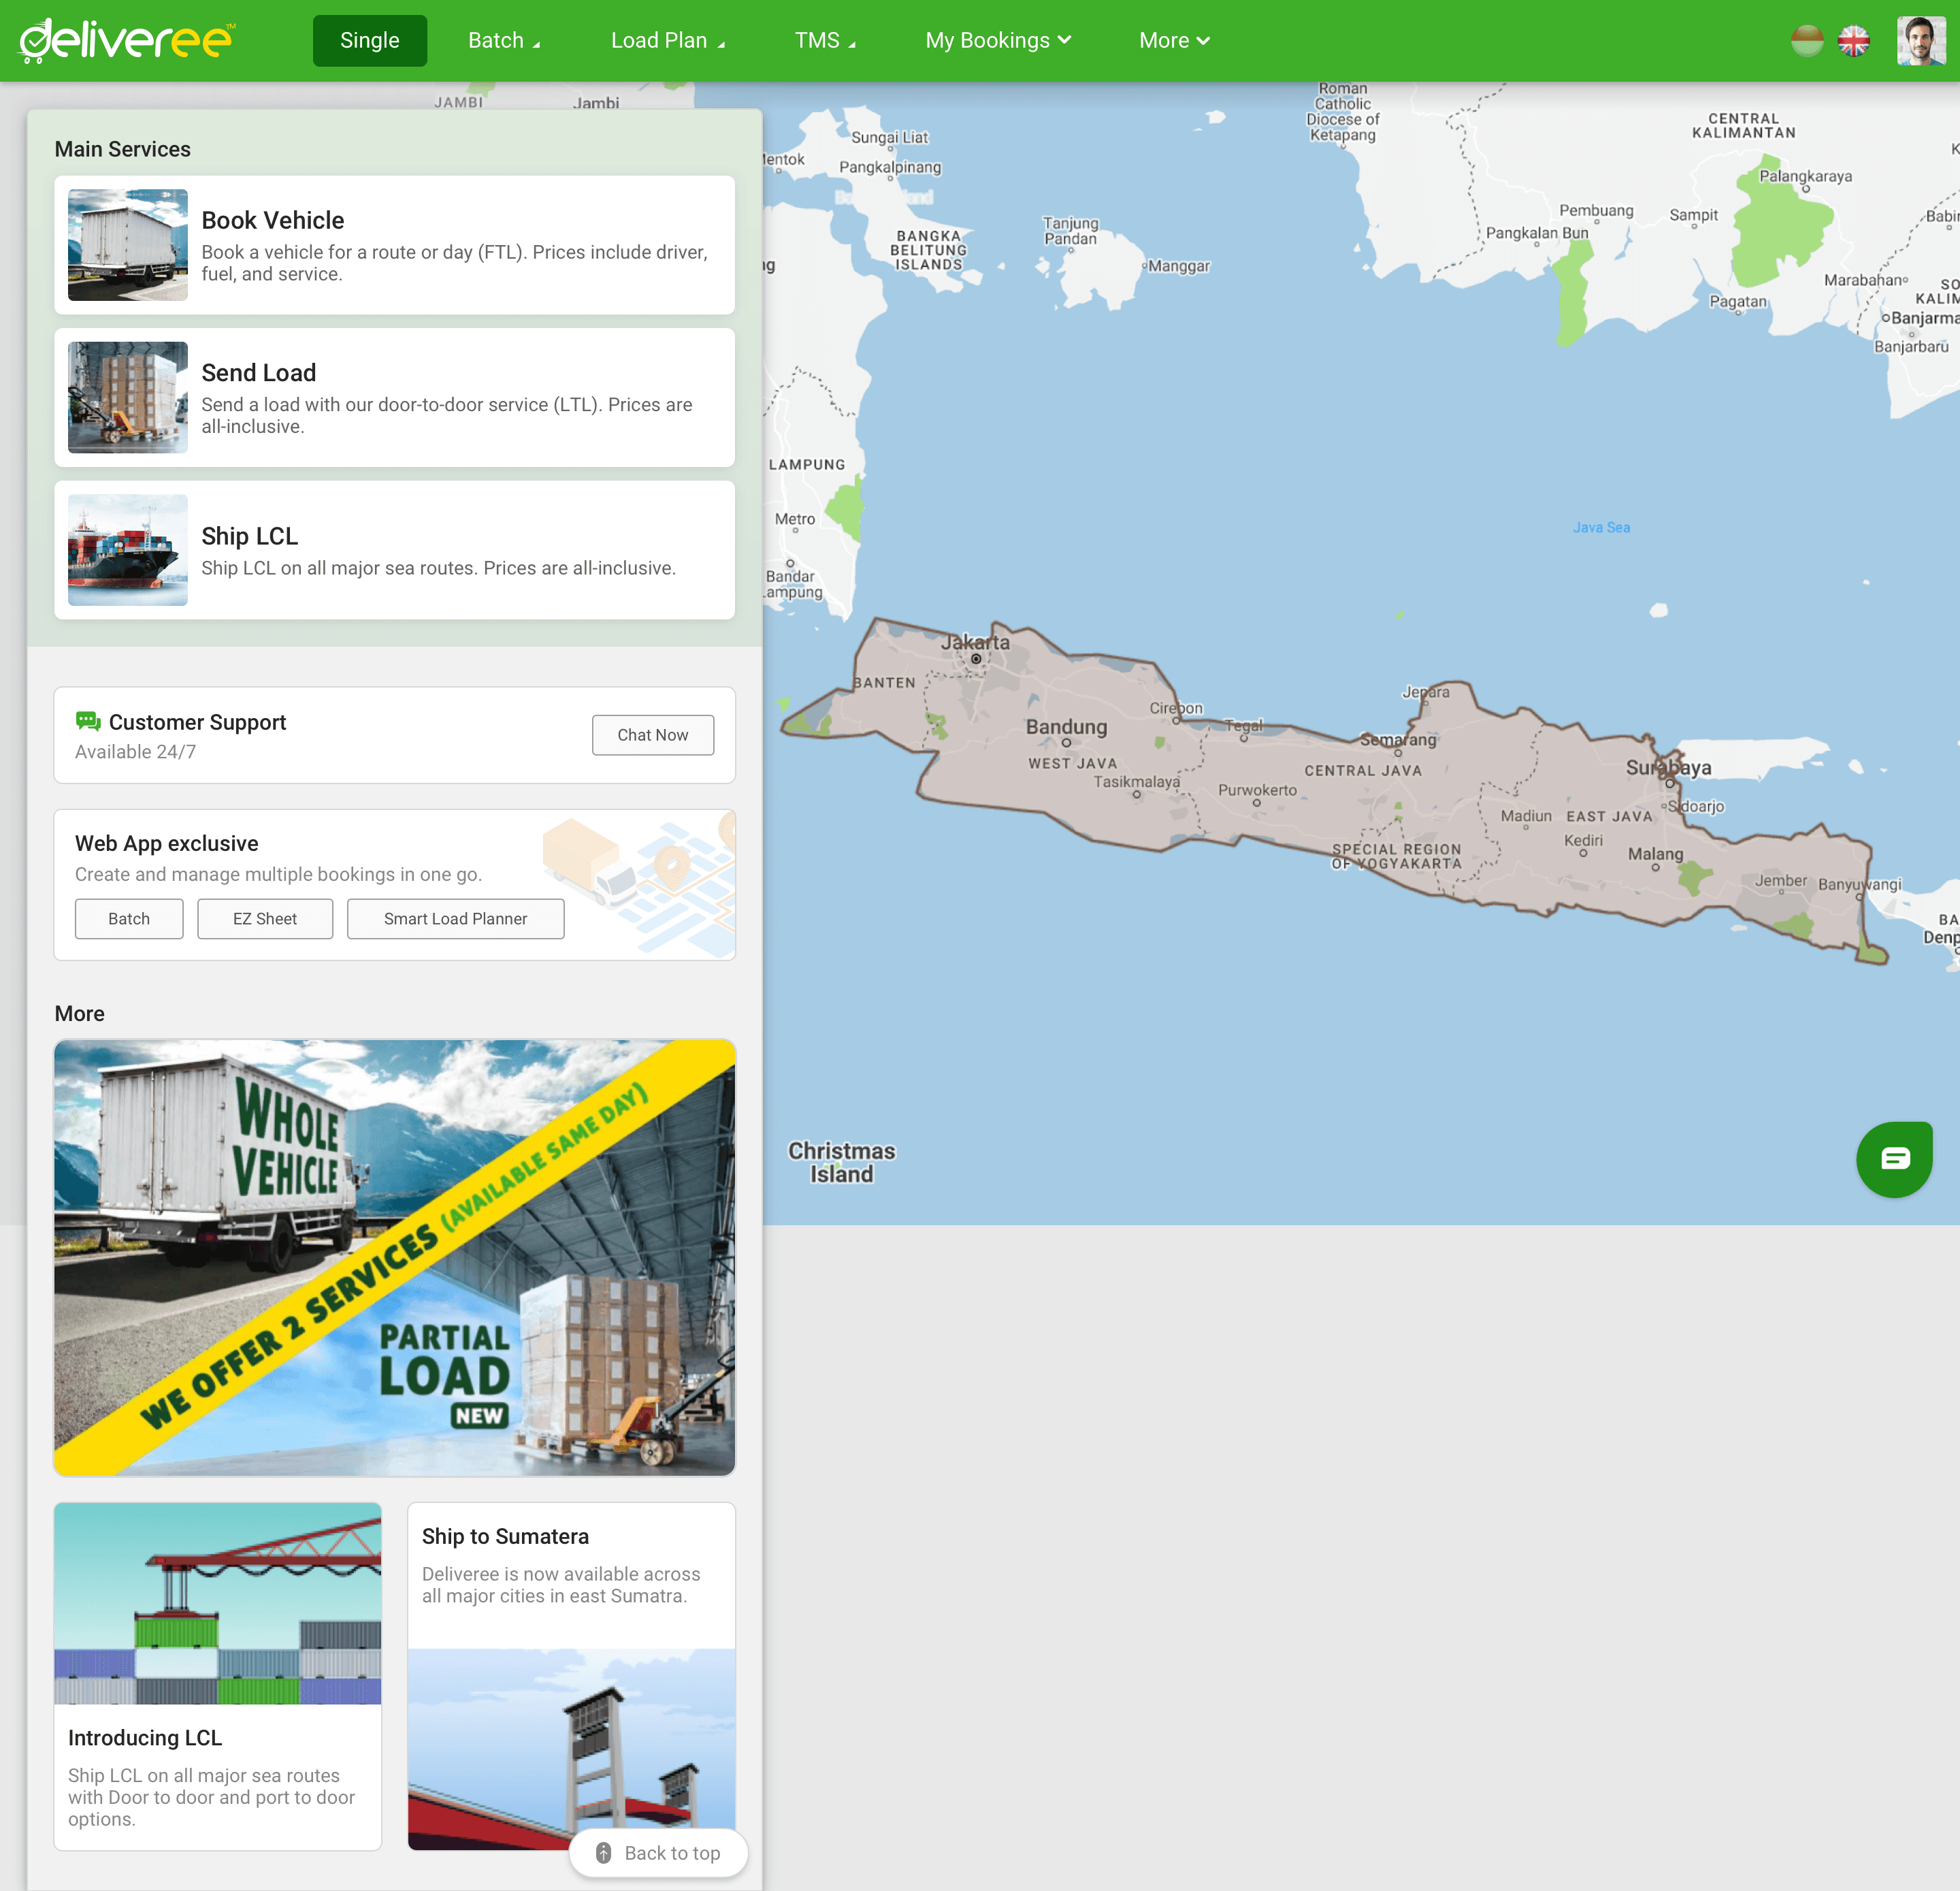This screenshot has width=1960, height=1891.
Task: Click the Back to top button
Action: [658, 1853]
